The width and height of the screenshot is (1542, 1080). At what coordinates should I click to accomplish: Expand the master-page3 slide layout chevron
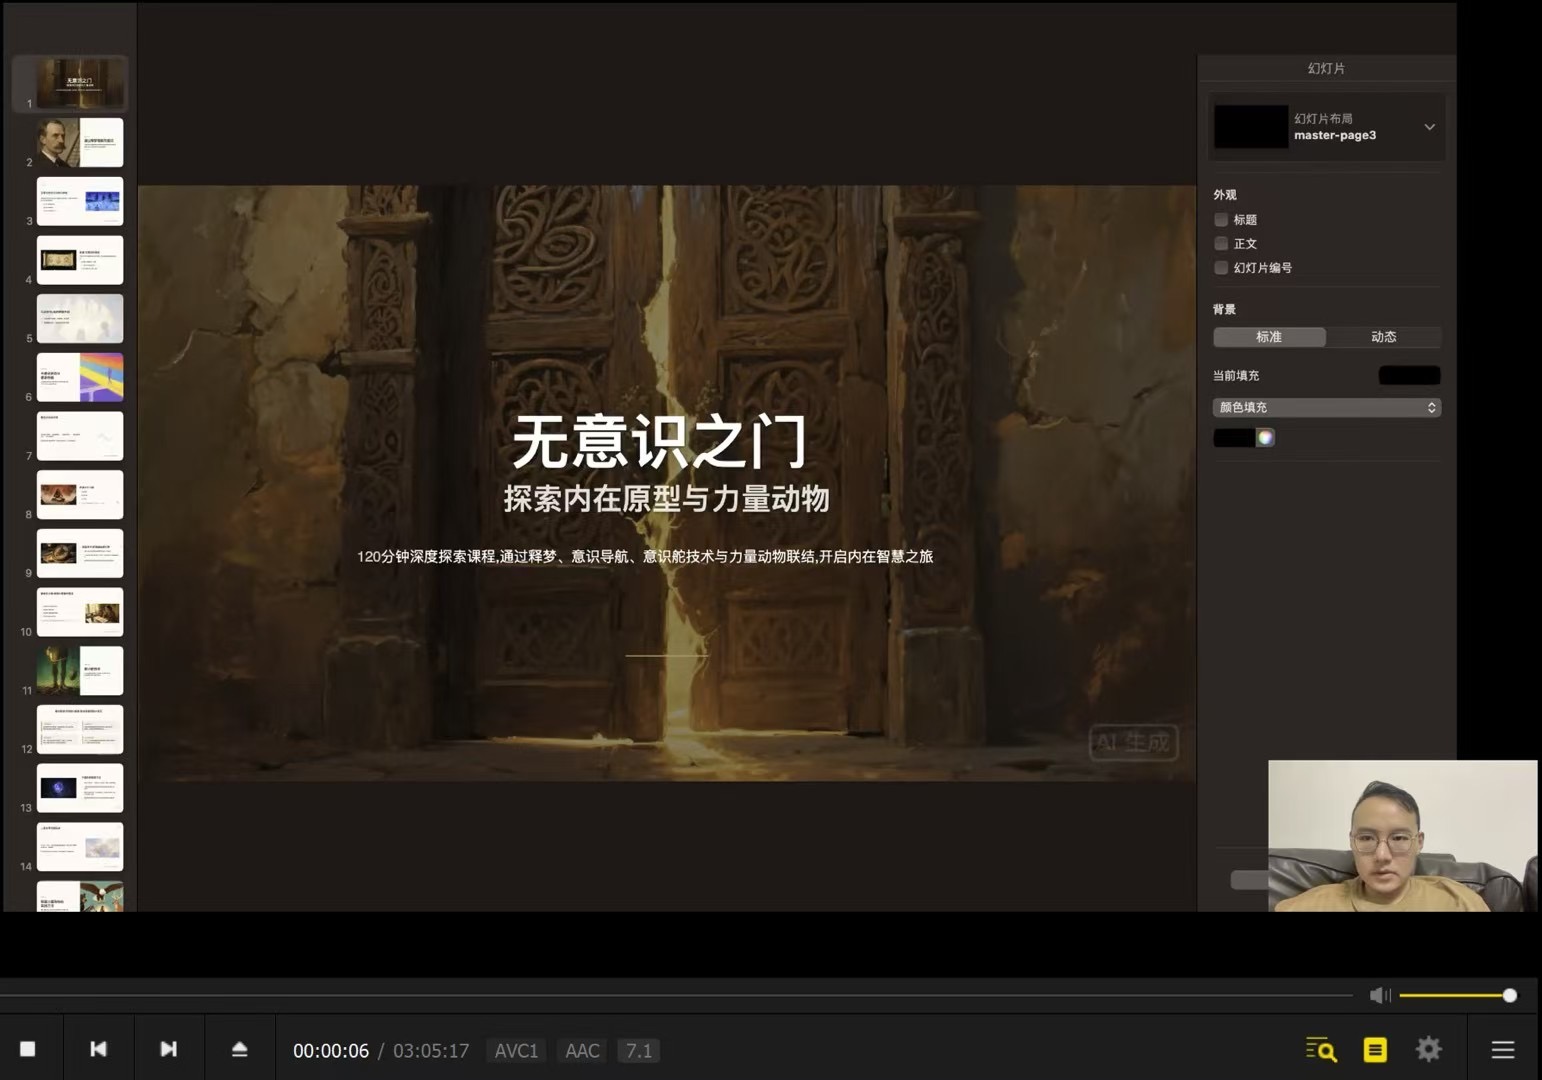pos(1429,127)
